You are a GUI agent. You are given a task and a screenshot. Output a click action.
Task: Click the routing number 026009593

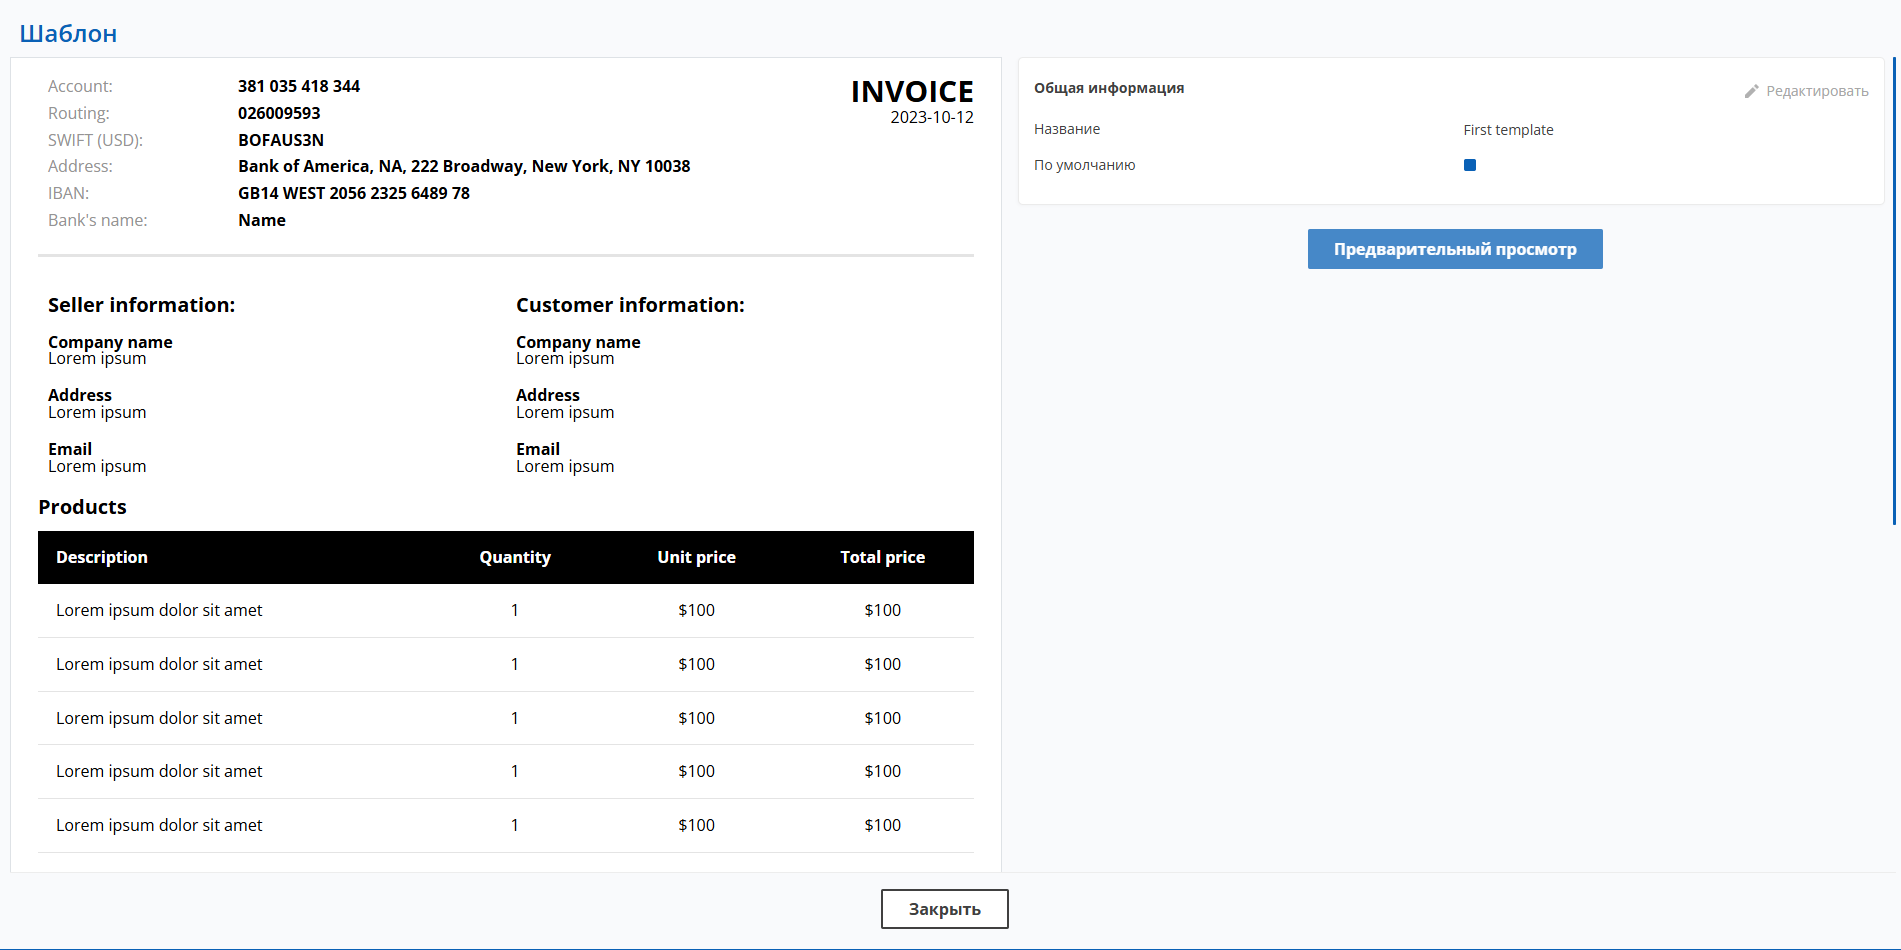tap(279, 113)
